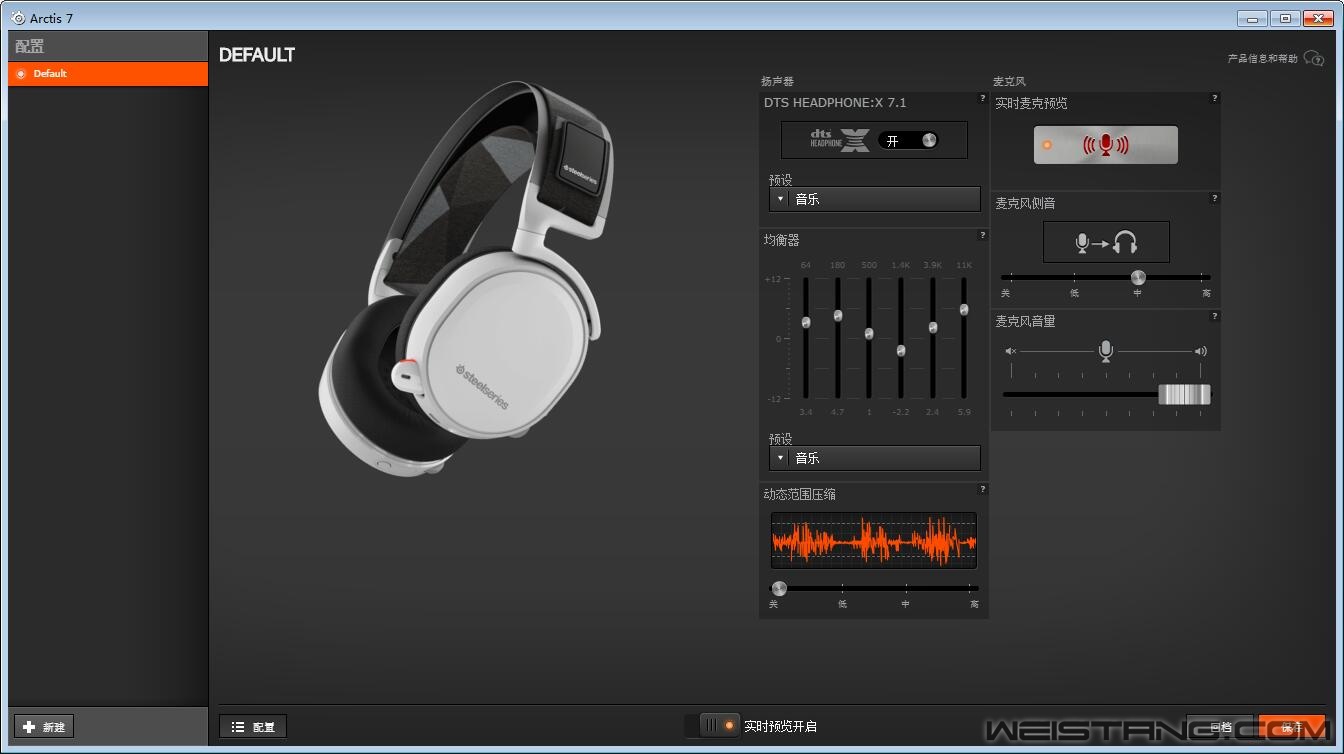Click the DEFAULT configuration title
1344x754 pixels.
[257, 55]
